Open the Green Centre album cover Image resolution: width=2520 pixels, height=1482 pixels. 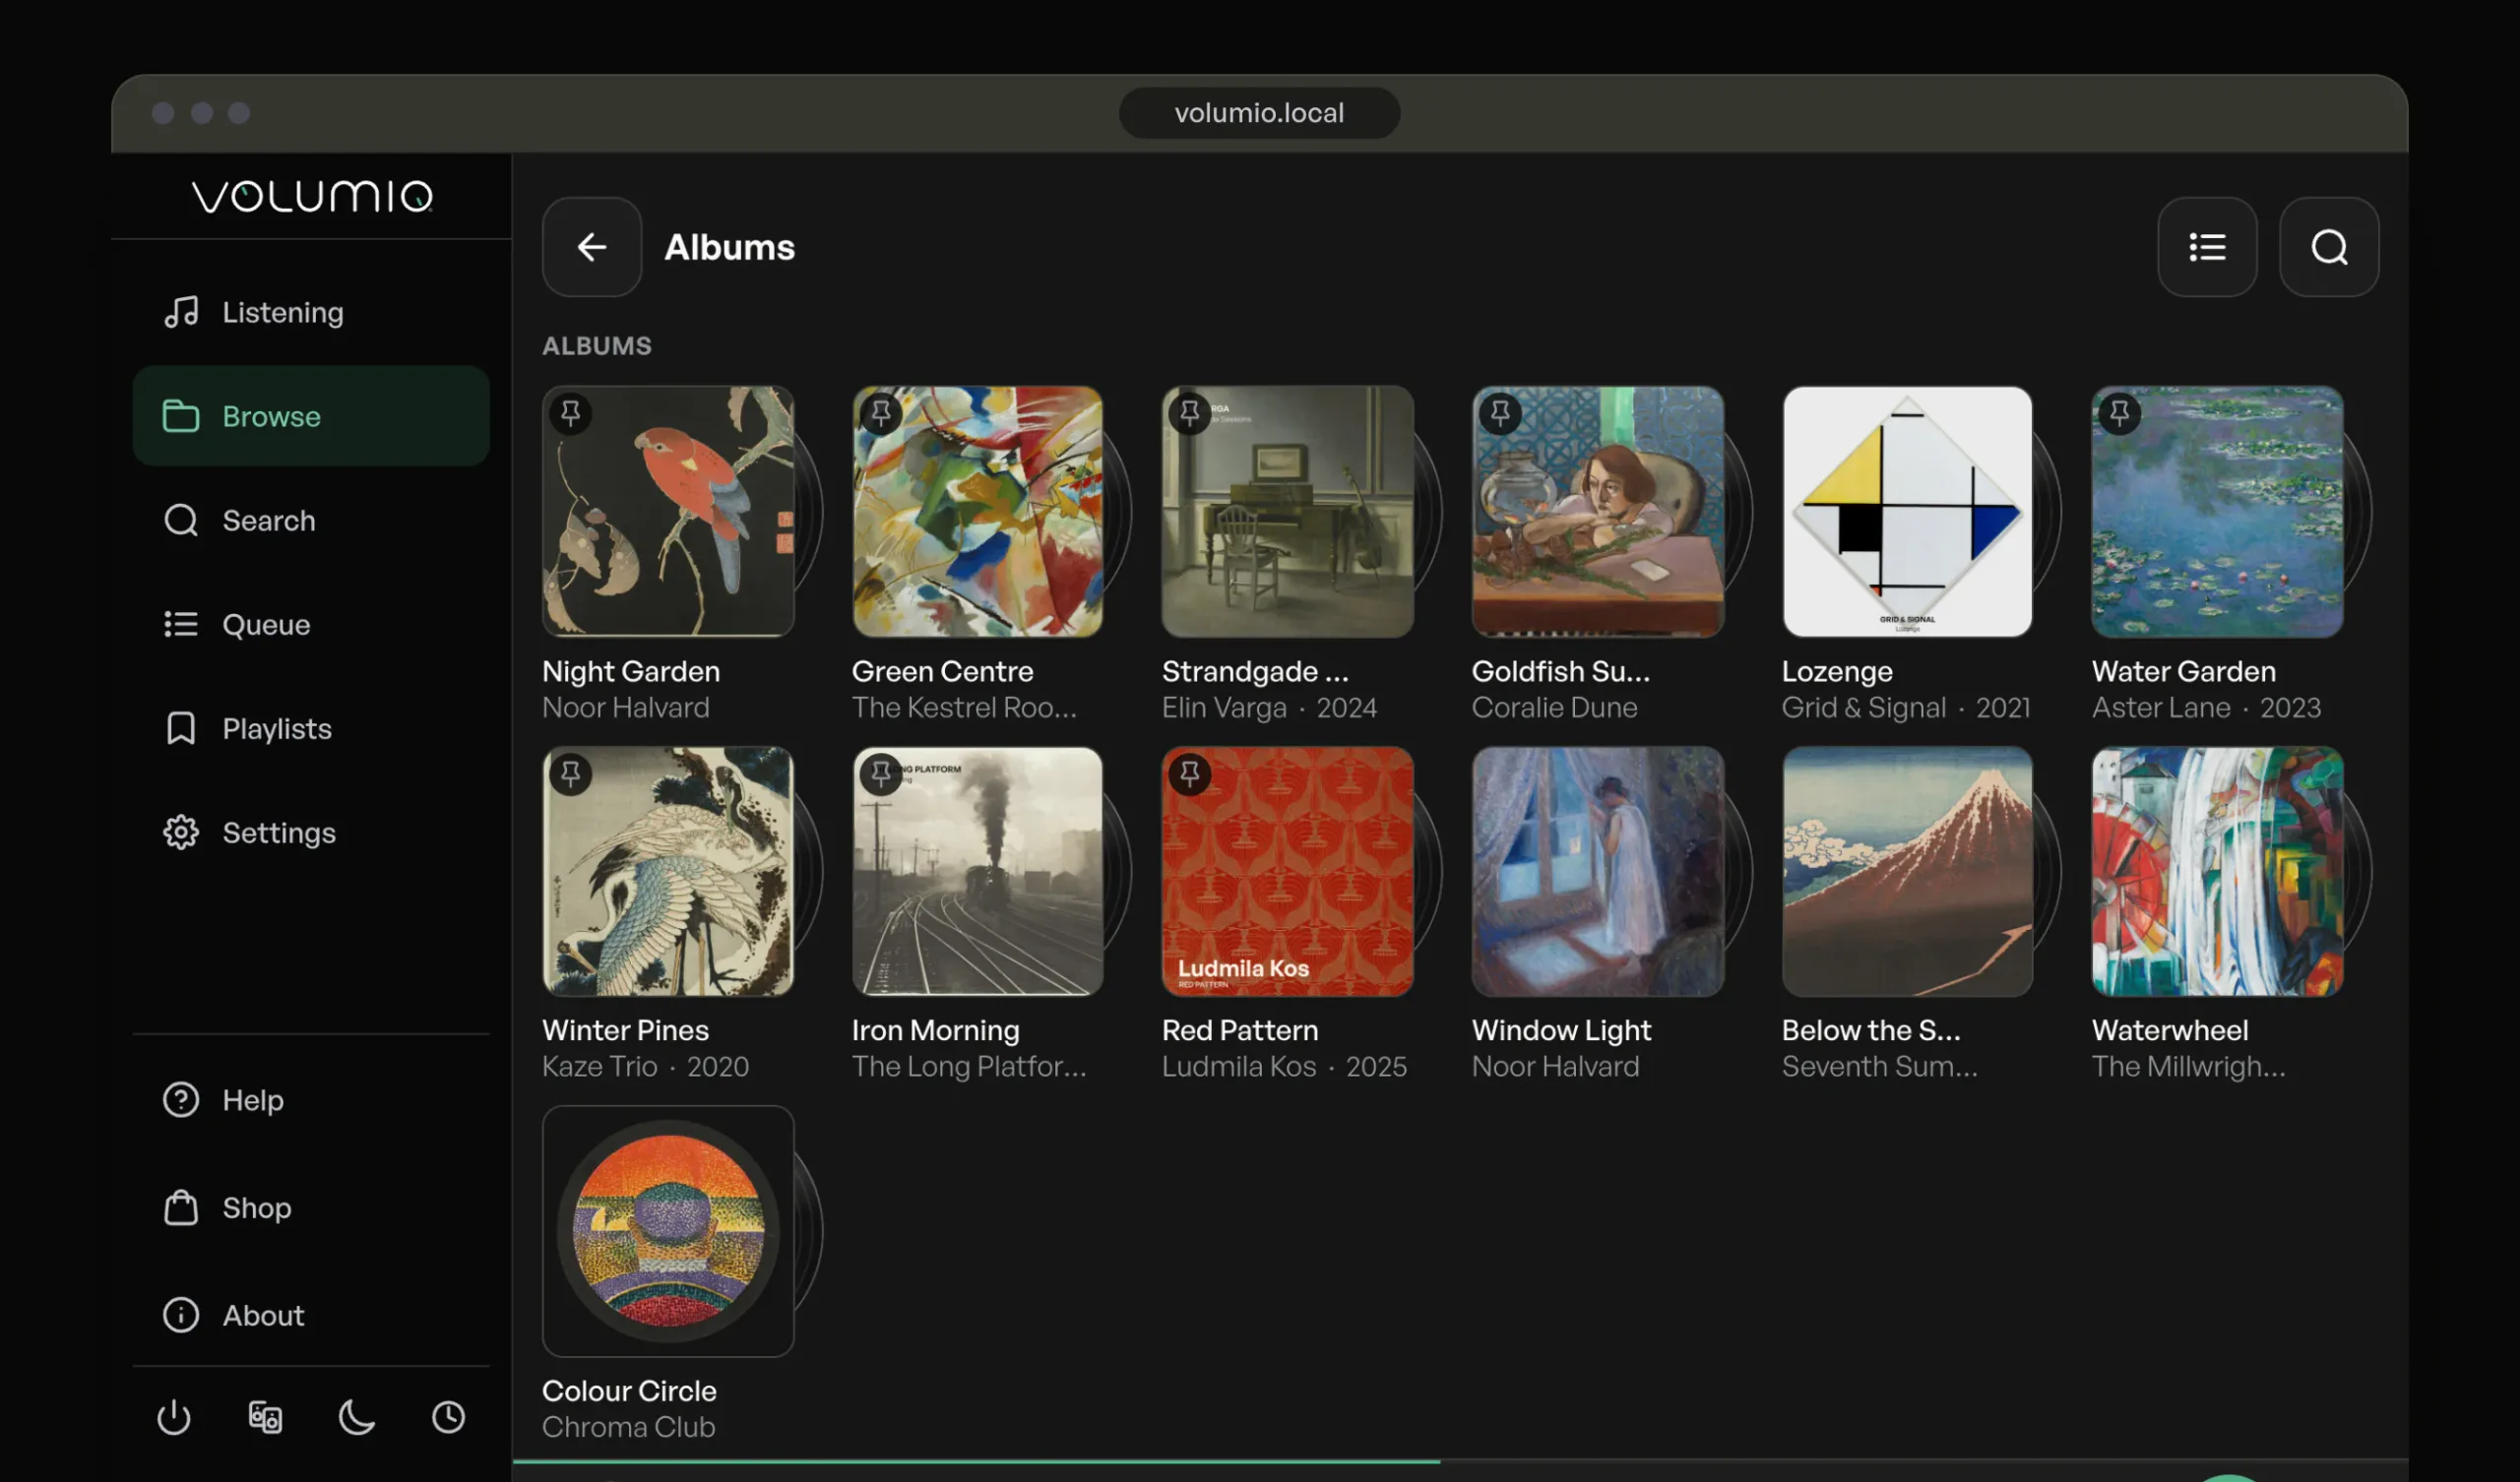point(978,511)
